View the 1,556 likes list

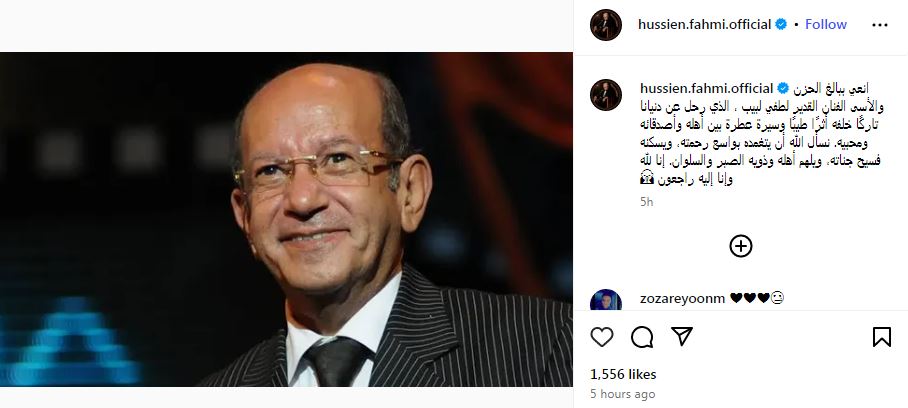(x=623, y=374)
